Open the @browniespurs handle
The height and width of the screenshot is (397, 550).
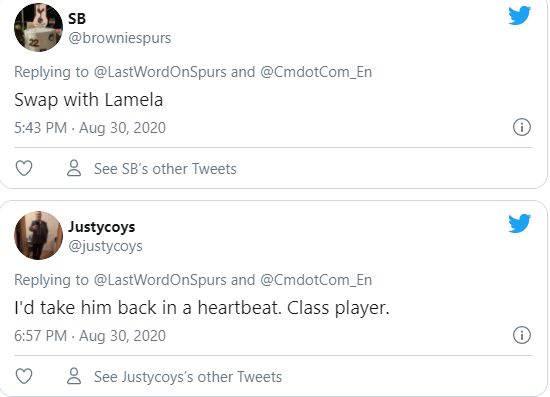click(120, 38)
